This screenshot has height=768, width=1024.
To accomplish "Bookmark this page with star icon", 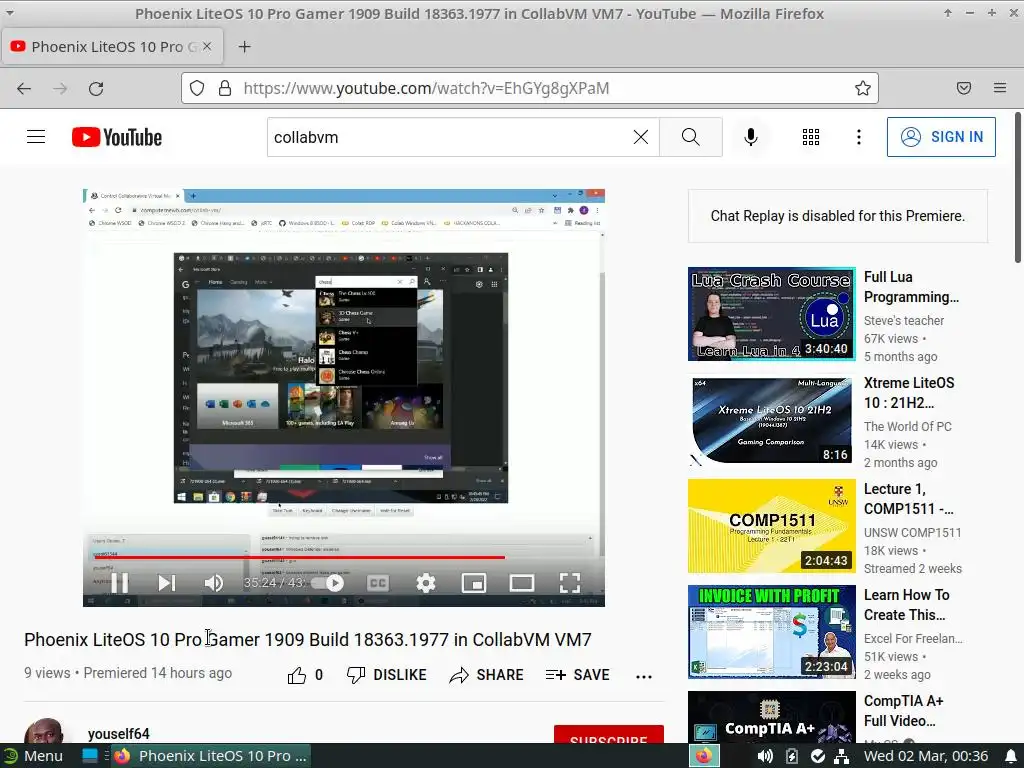I will [863, 88].
